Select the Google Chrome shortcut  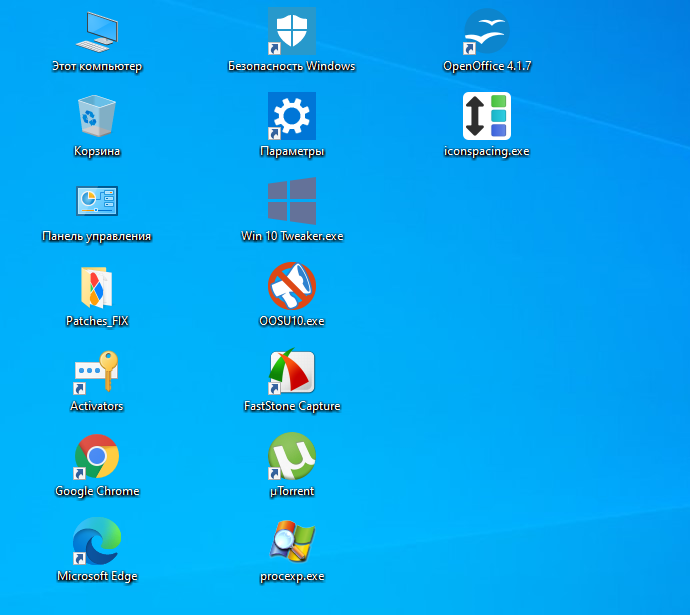97,457
